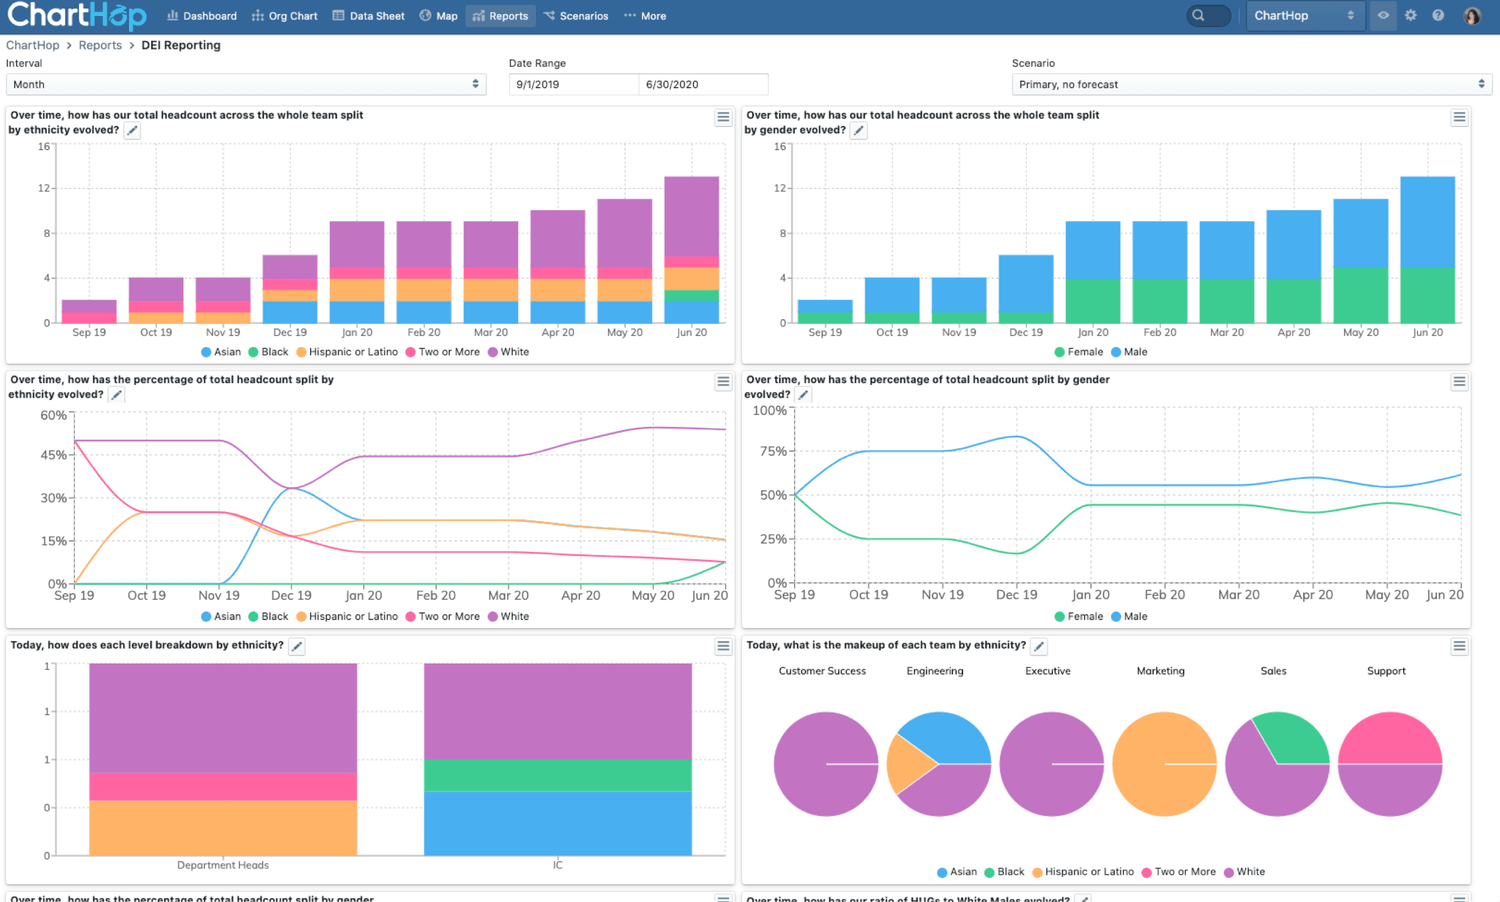Switch to the Org Chart tab
Viewport: 1500px width, 902px height.
[284, 15]
